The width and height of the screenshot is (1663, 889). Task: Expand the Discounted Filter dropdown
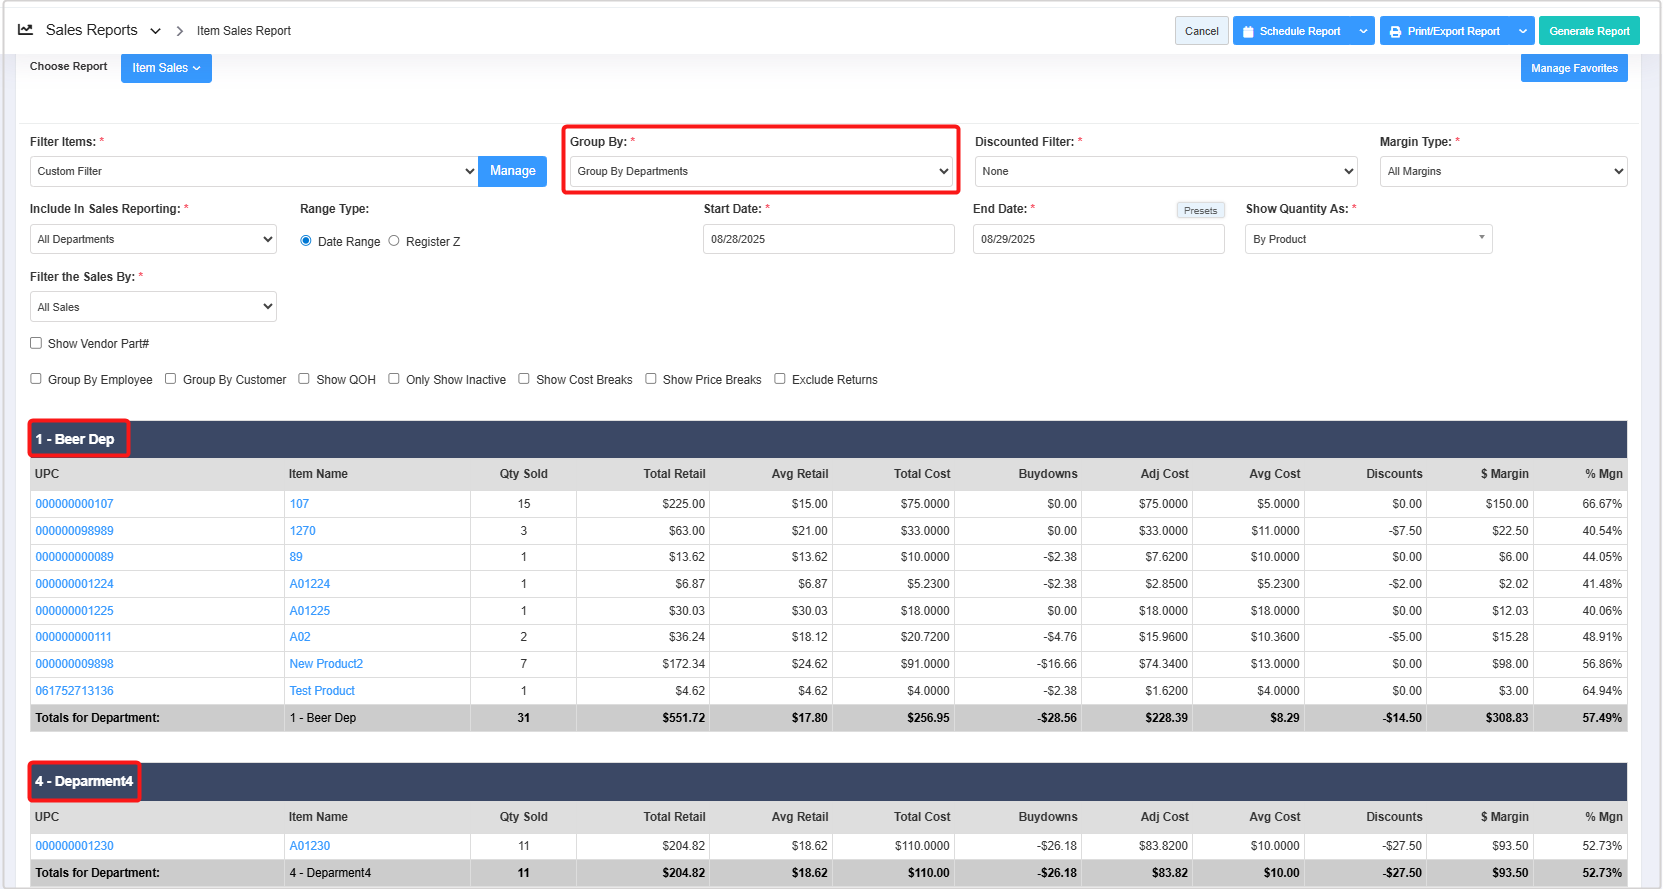[1165, 171]
